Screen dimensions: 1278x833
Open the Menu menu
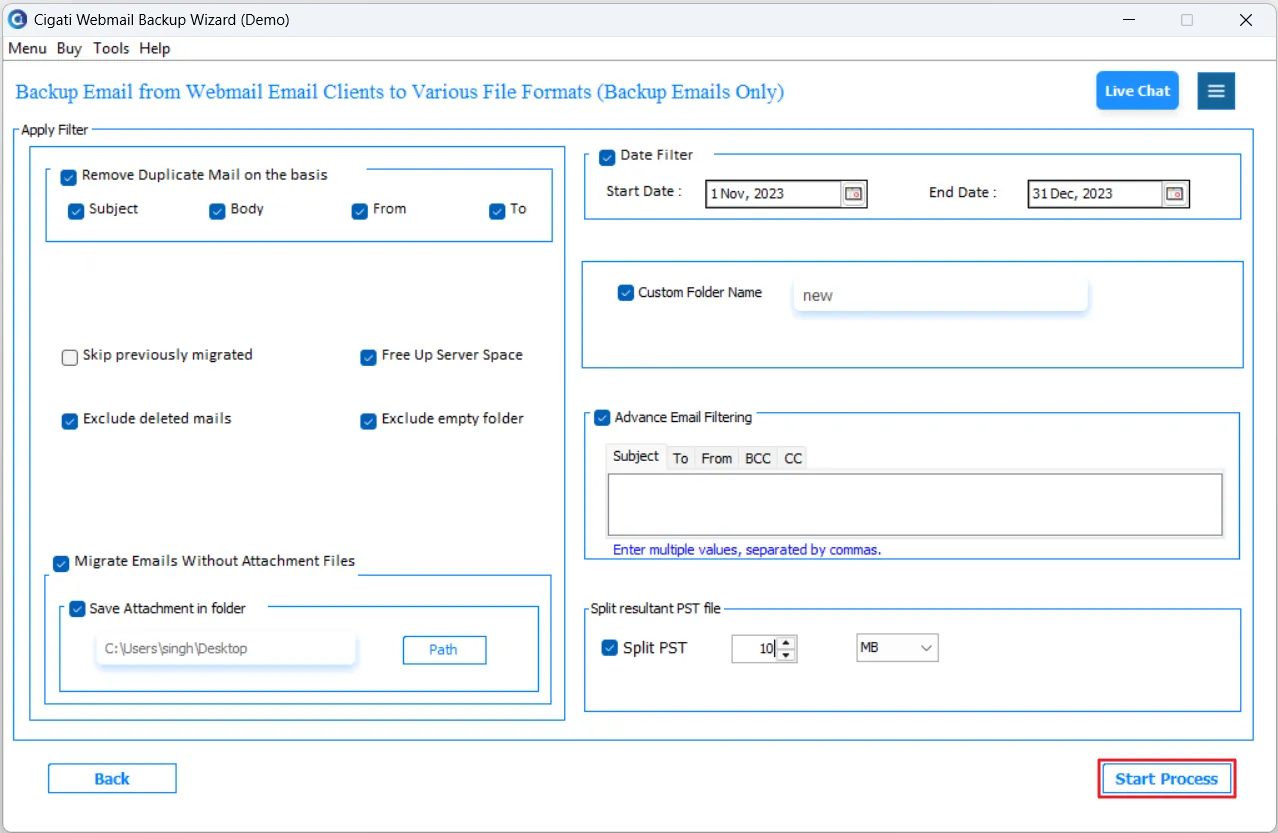point(27,48)
